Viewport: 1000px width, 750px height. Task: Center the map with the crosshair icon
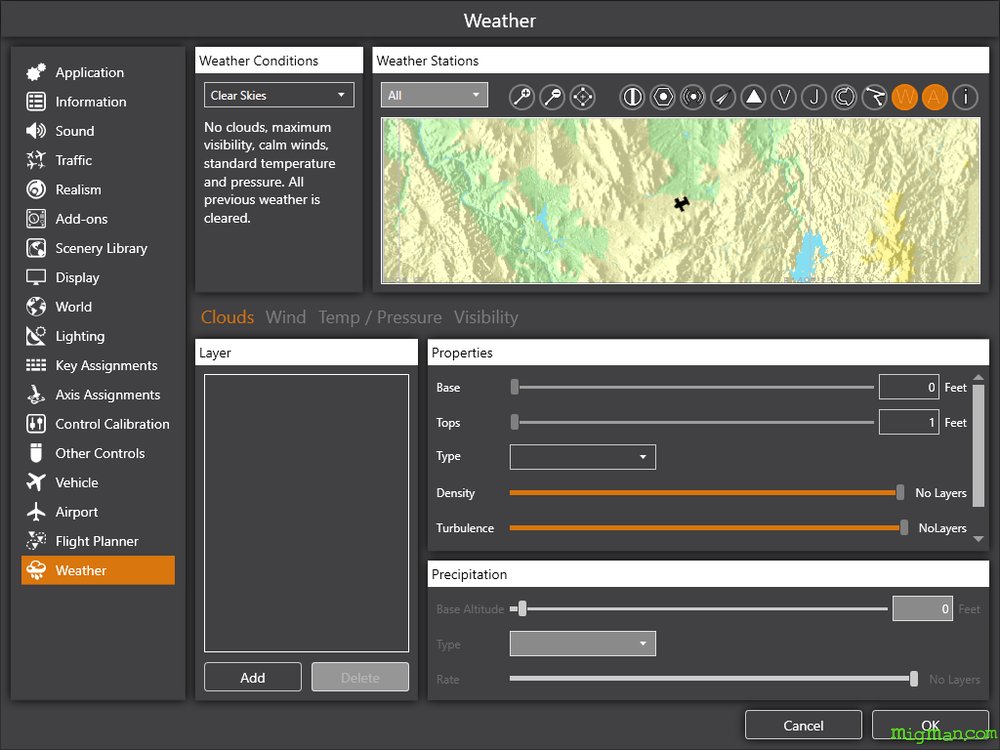[582, 97]
